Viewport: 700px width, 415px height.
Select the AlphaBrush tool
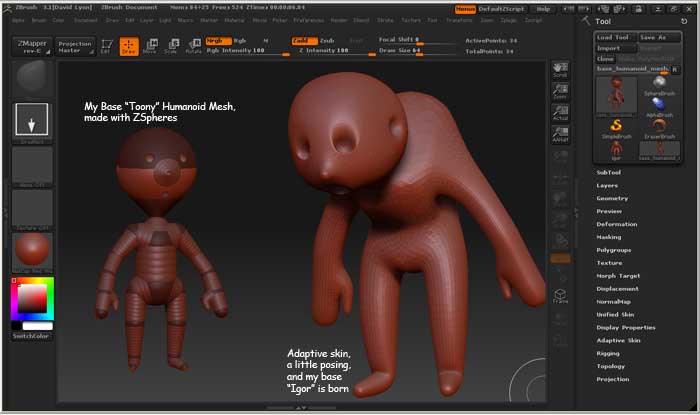tap(659, 108)
